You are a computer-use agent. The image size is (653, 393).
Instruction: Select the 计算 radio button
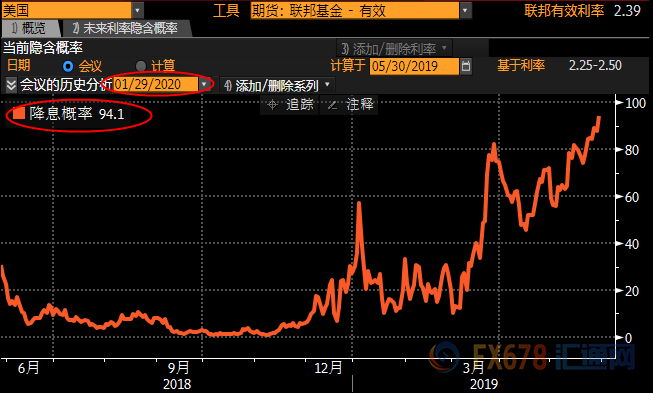(x=141, y=66)
